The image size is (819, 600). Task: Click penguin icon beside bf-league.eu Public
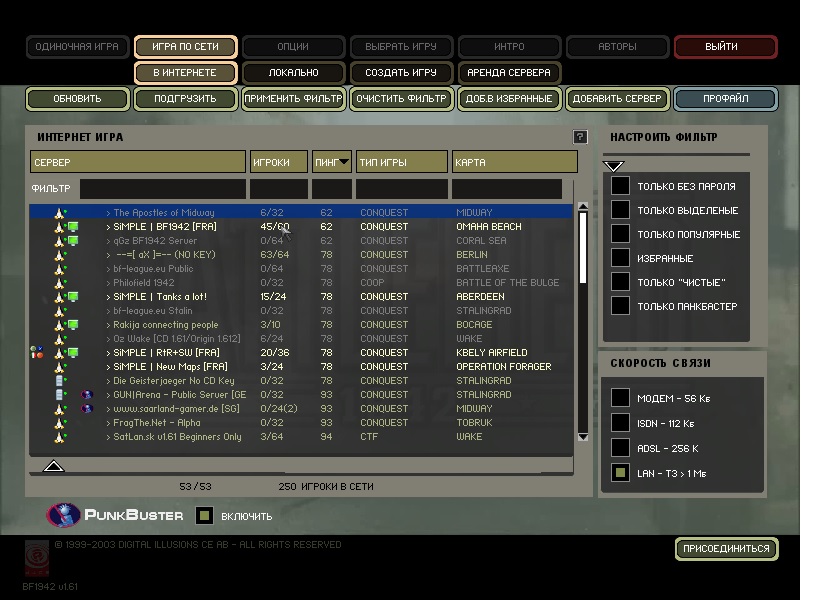(60, 269)
